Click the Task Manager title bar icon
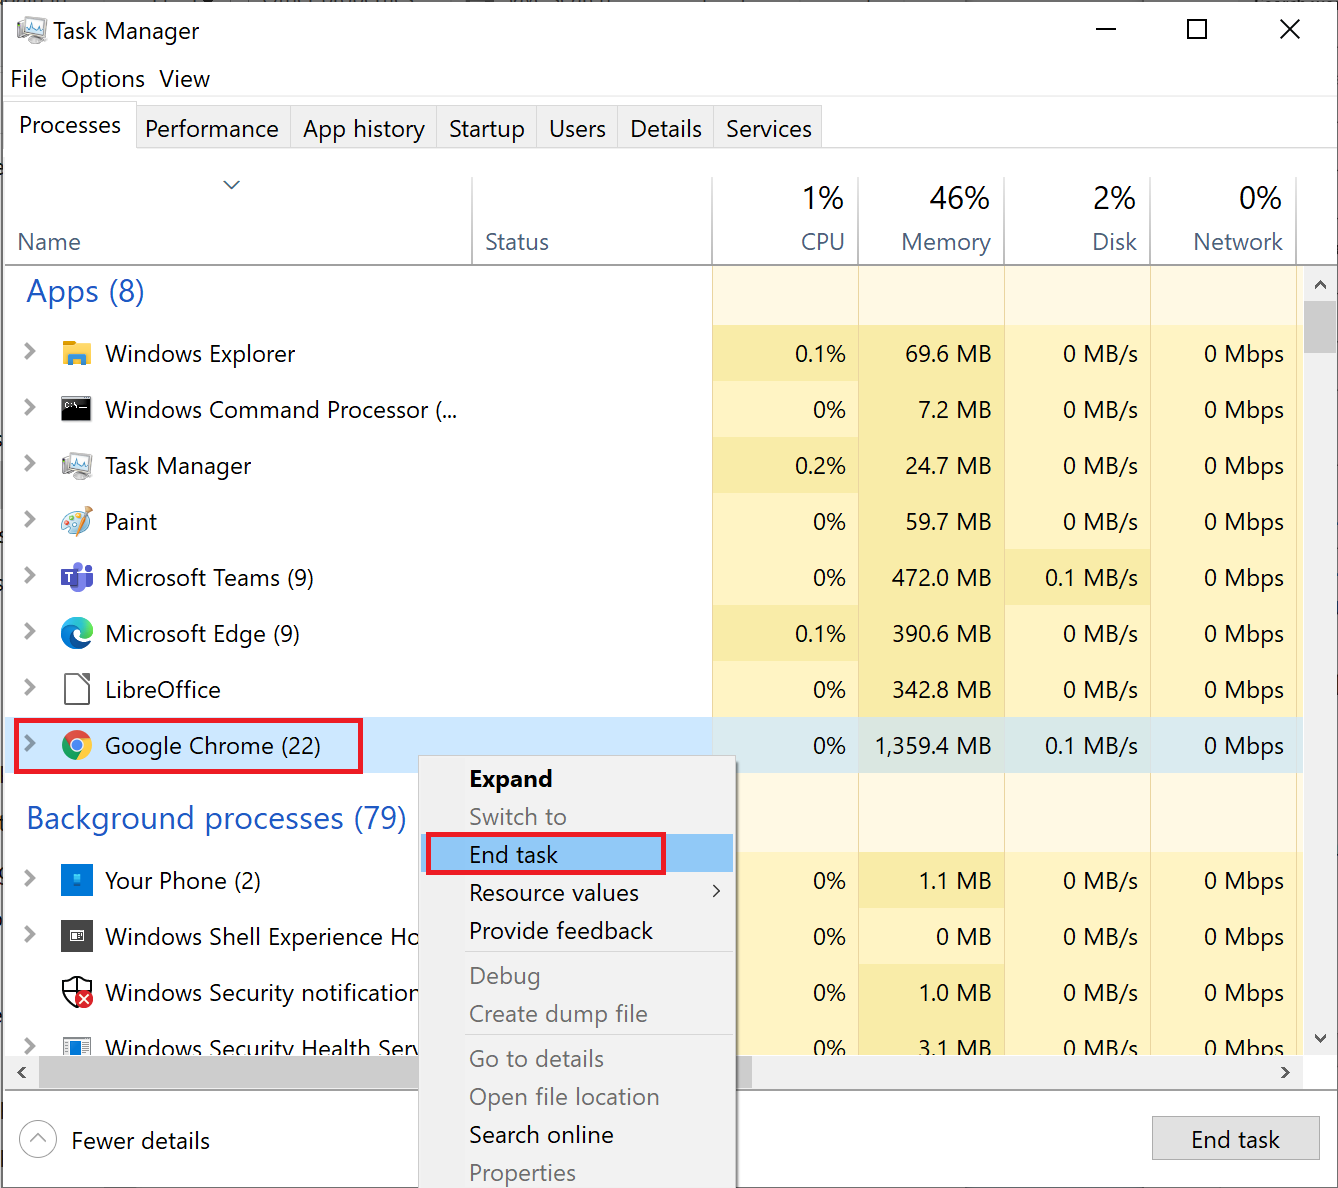Viewport: 1338px width, 1188px height. pos(32,29)
